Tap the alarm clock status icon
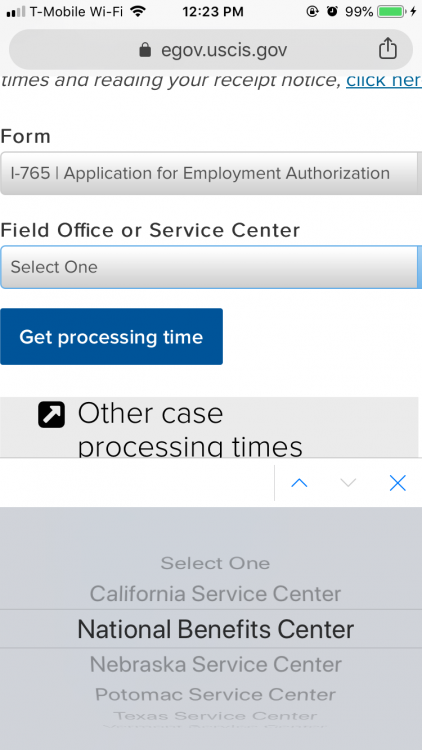The width and height of the screenshot is (422, 750). click(332, 11)
